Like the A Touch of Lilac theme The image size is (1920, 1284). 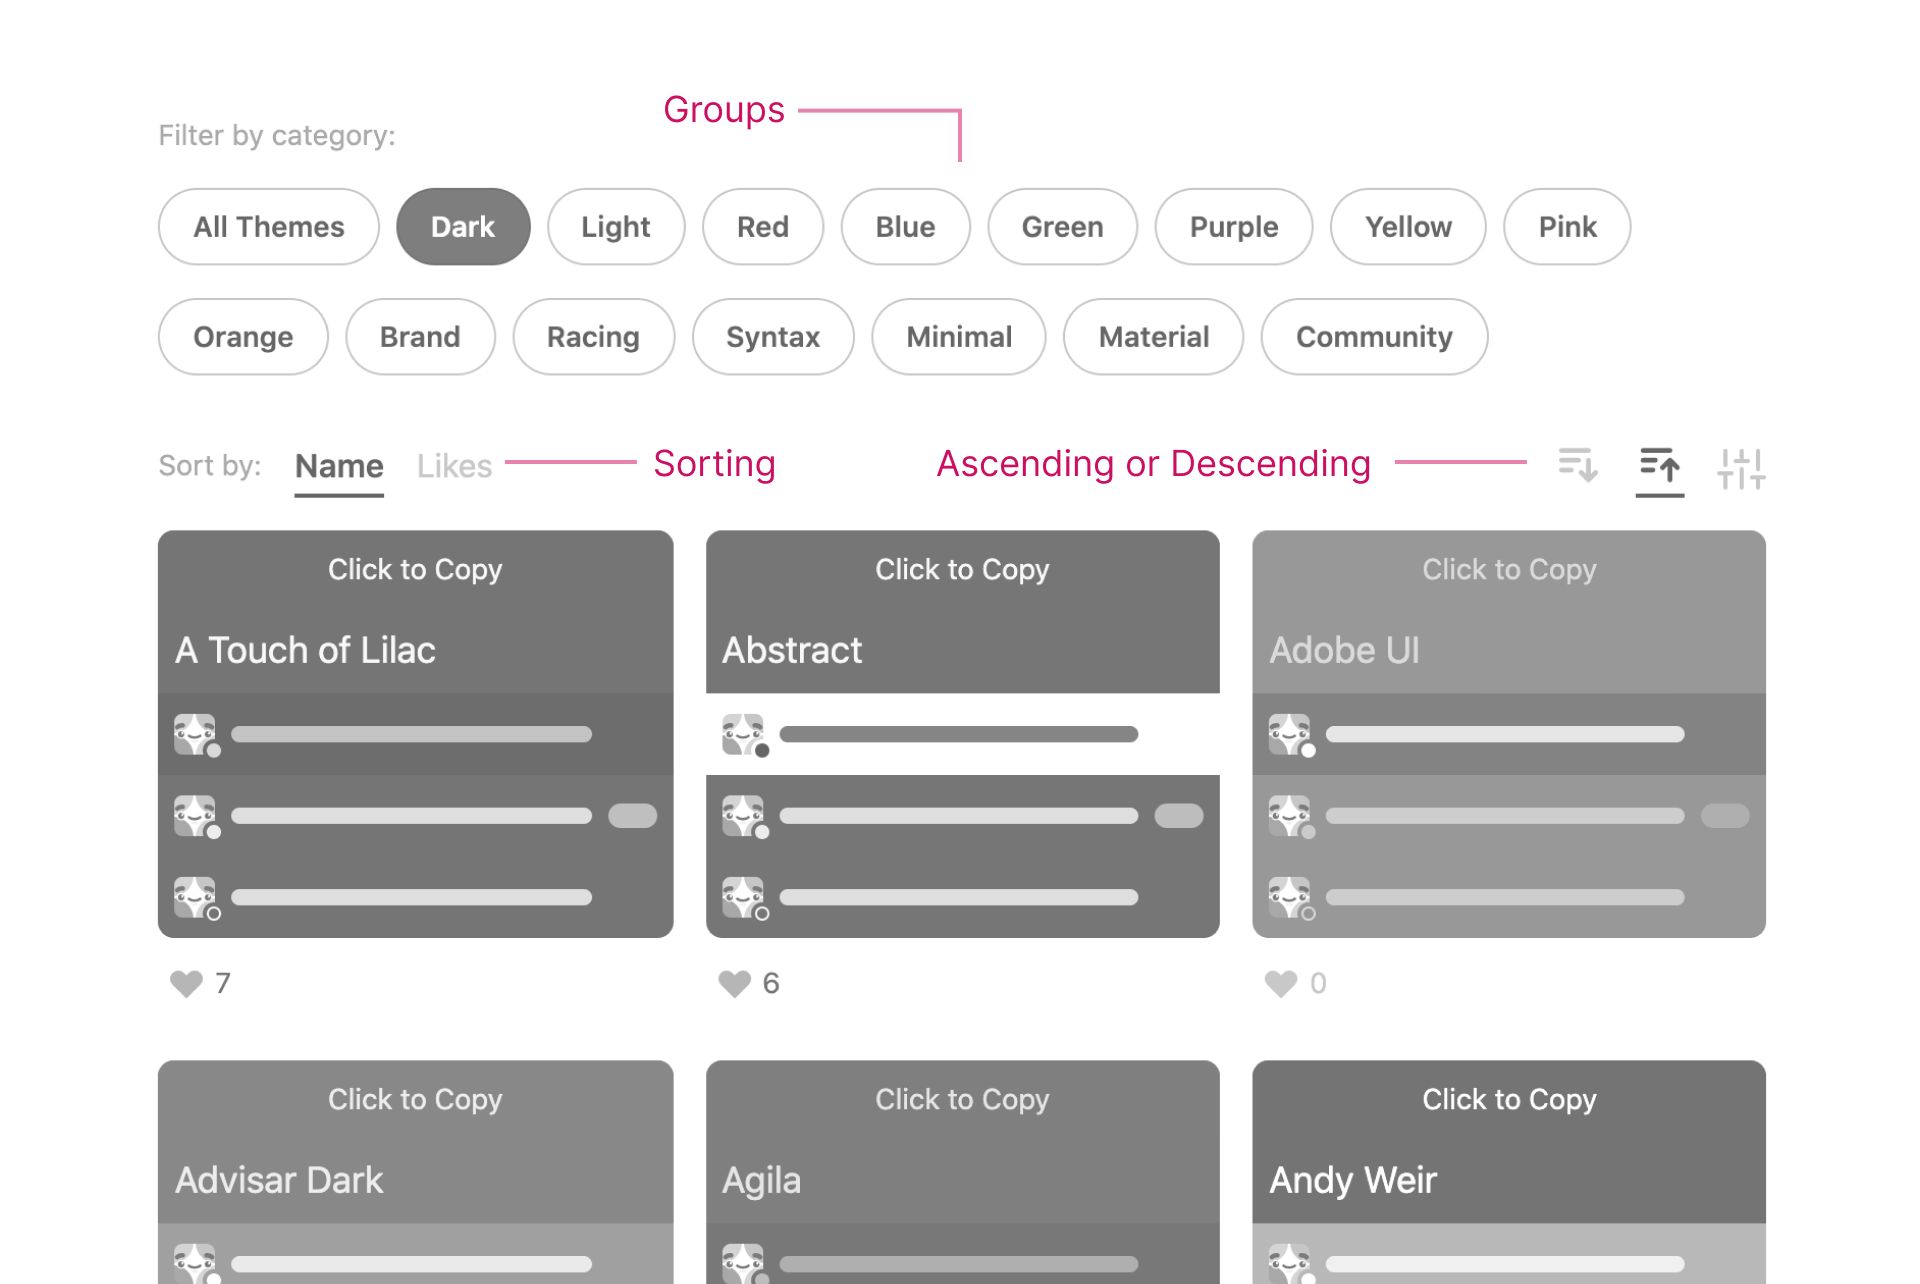click(187, 984)
